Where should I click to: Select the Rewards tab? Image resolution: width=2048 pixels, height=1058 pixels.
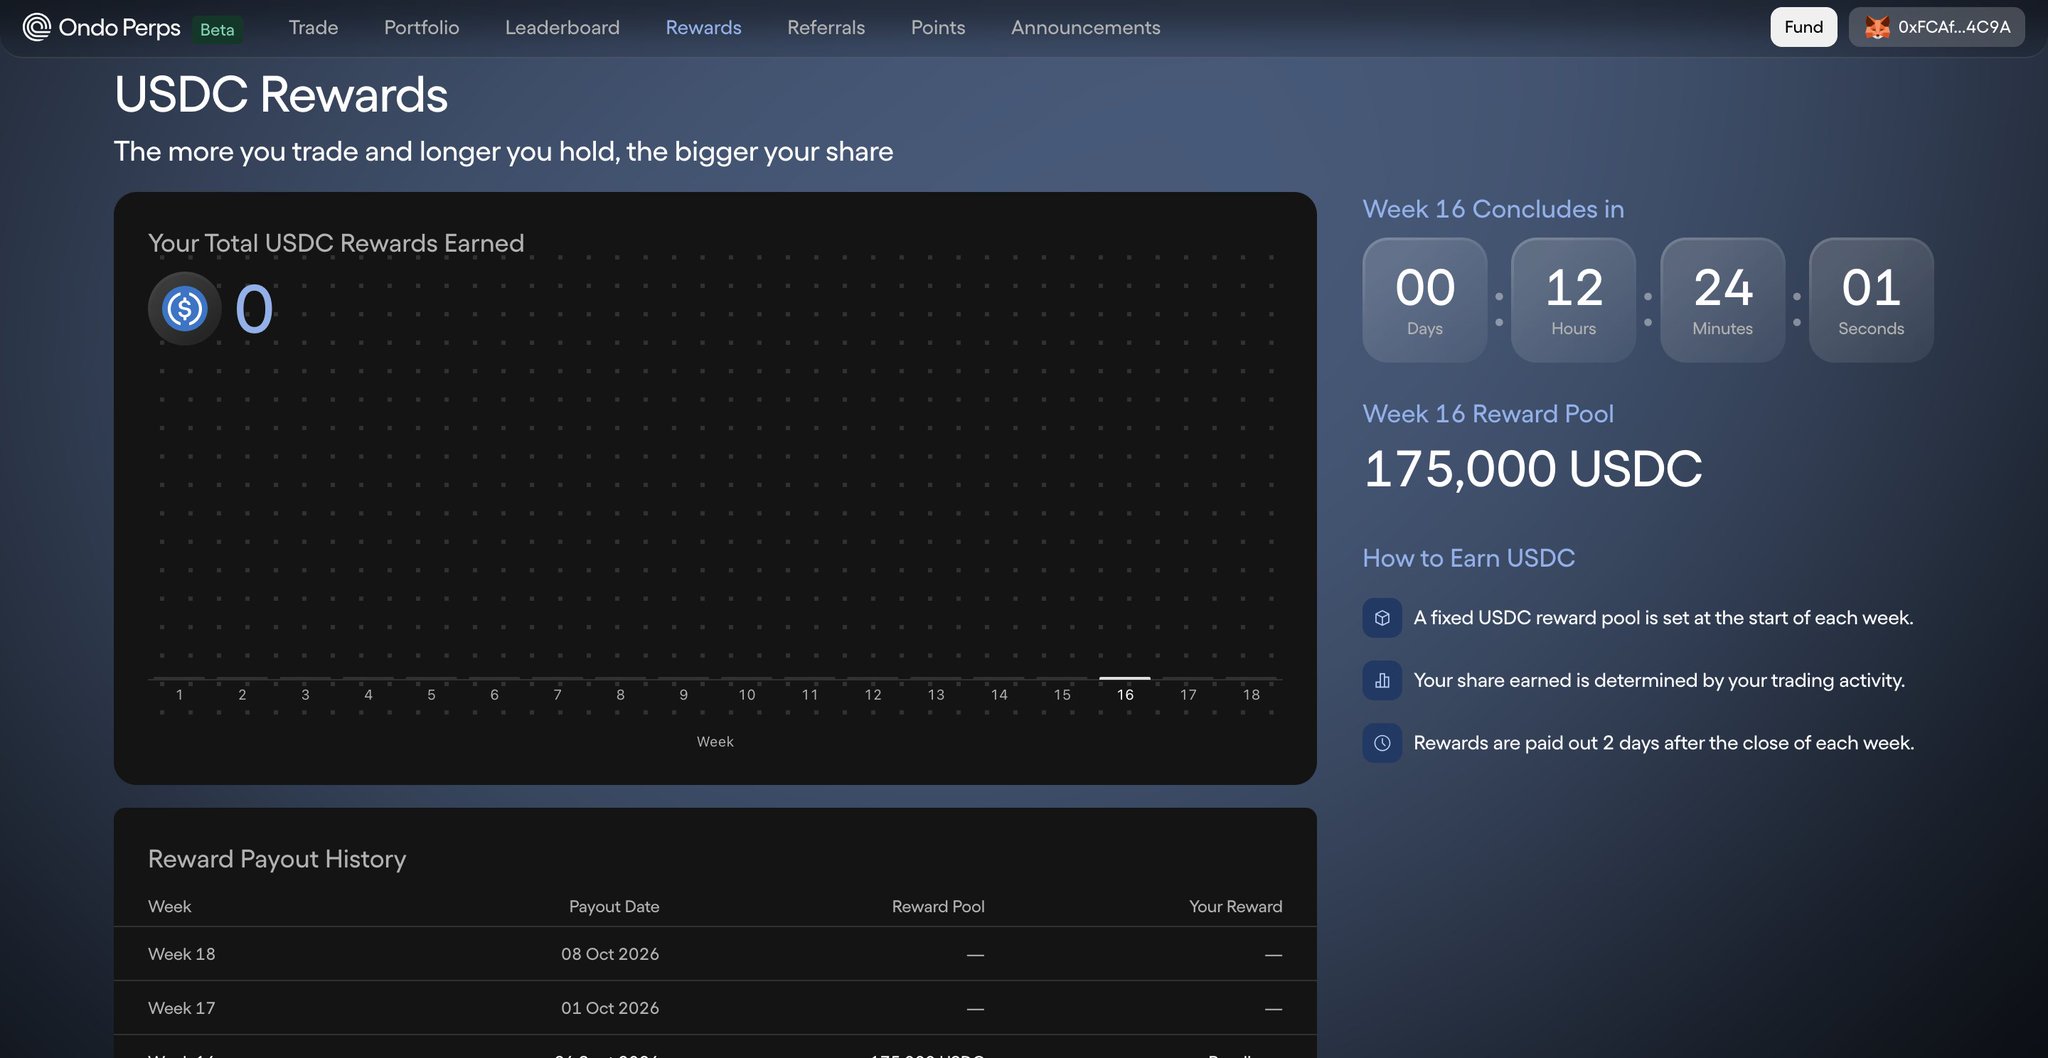click(x=704, y=27)
